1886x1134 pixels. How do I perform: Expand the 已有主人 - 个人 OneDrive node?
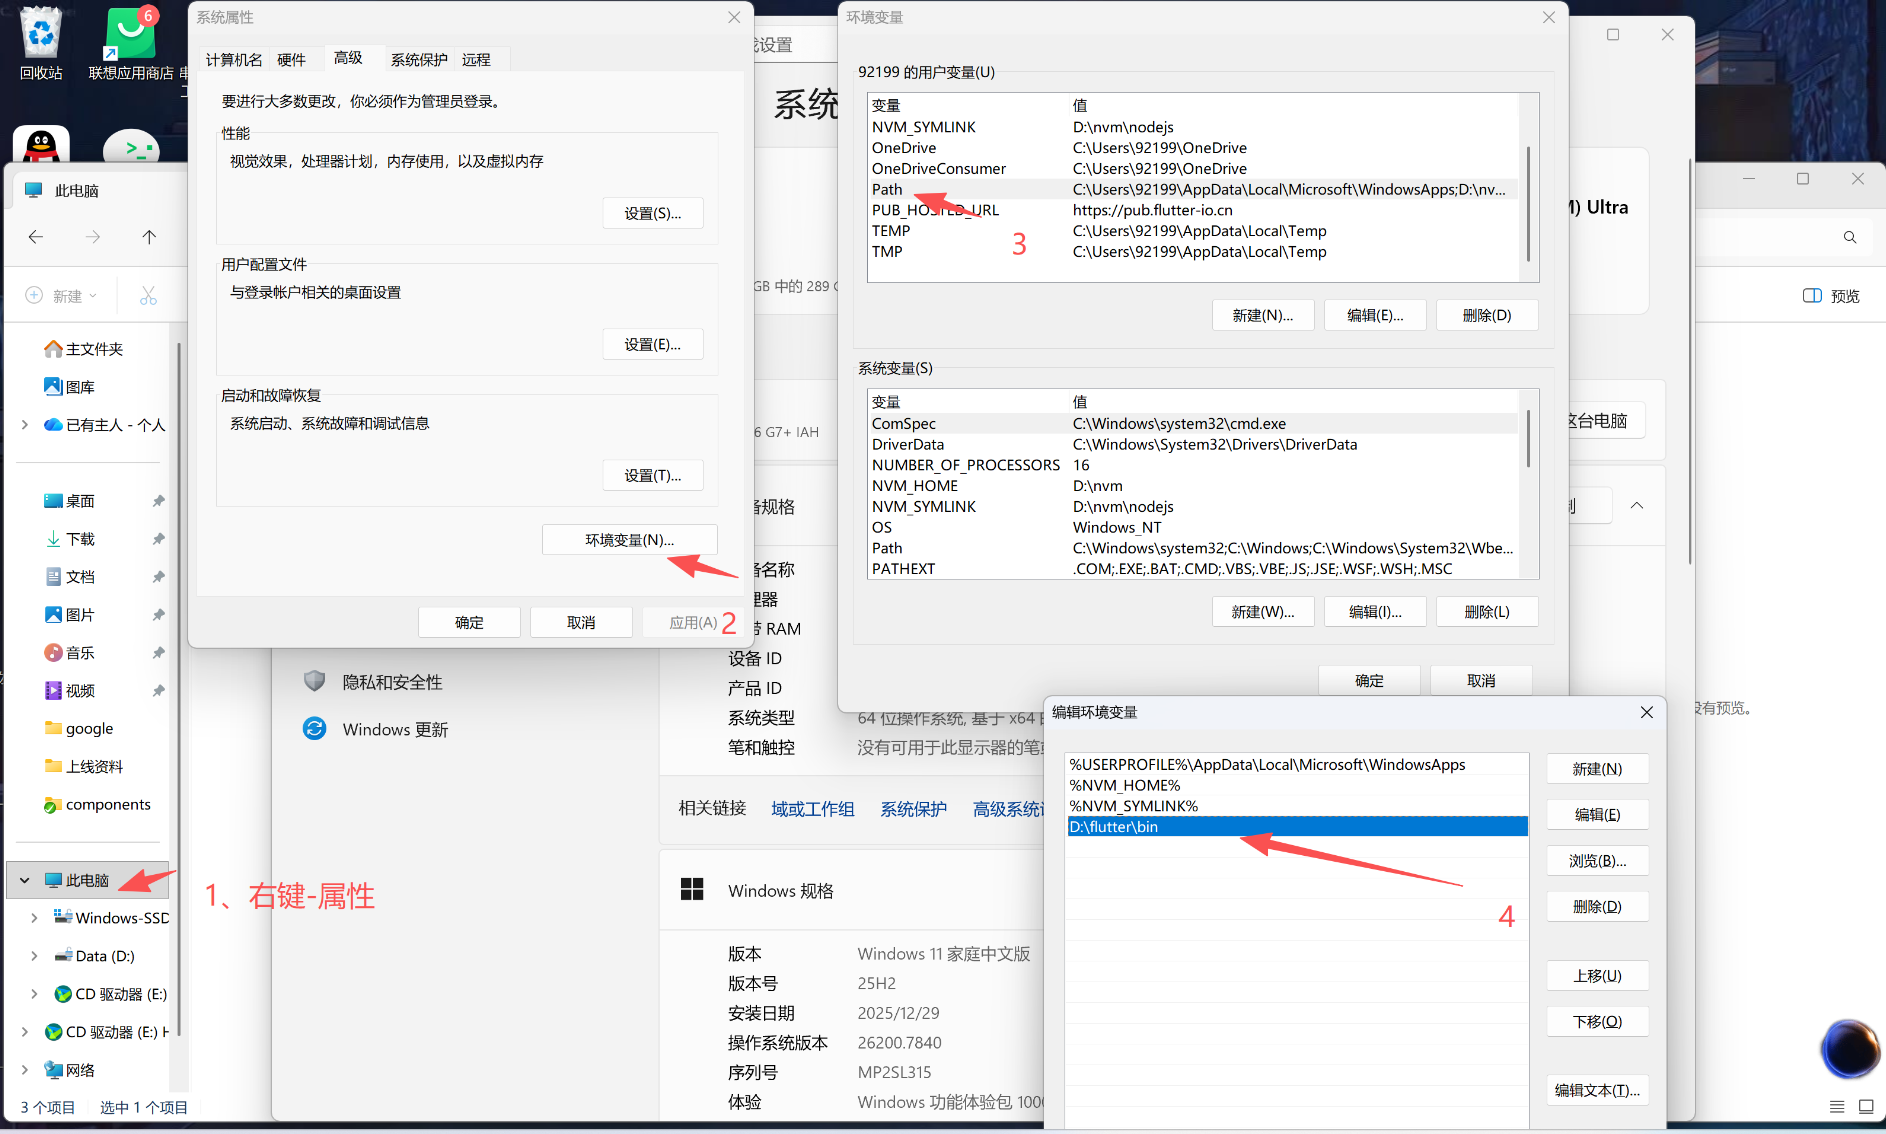[x=25, y=425]
